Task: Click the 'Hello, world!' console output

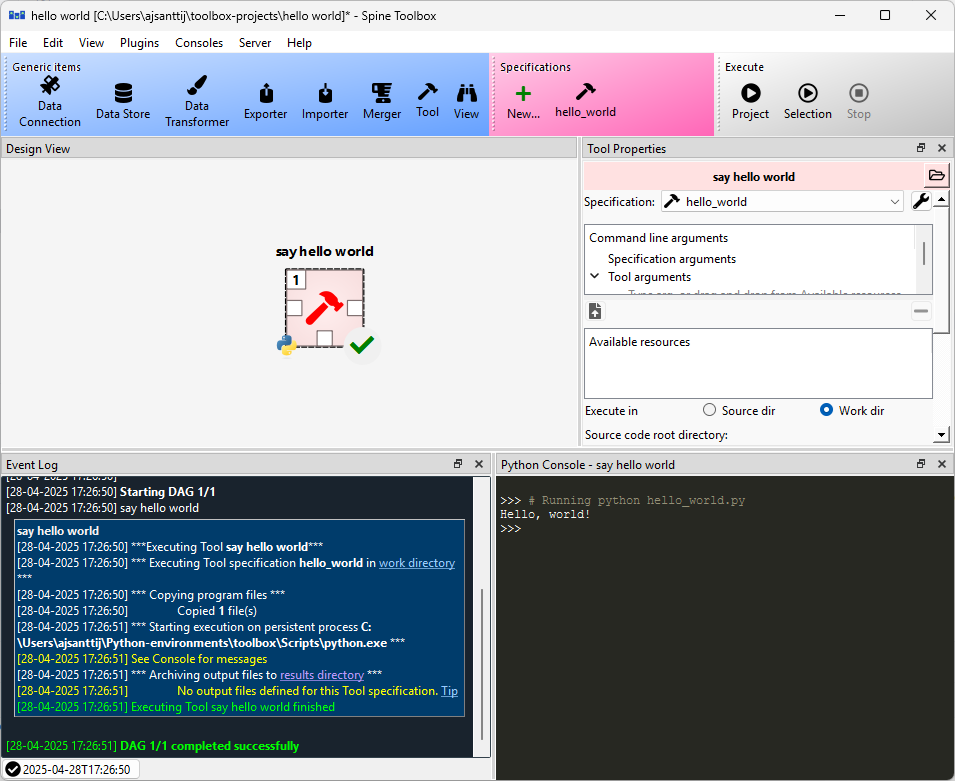Action: [x=544, y=514]
